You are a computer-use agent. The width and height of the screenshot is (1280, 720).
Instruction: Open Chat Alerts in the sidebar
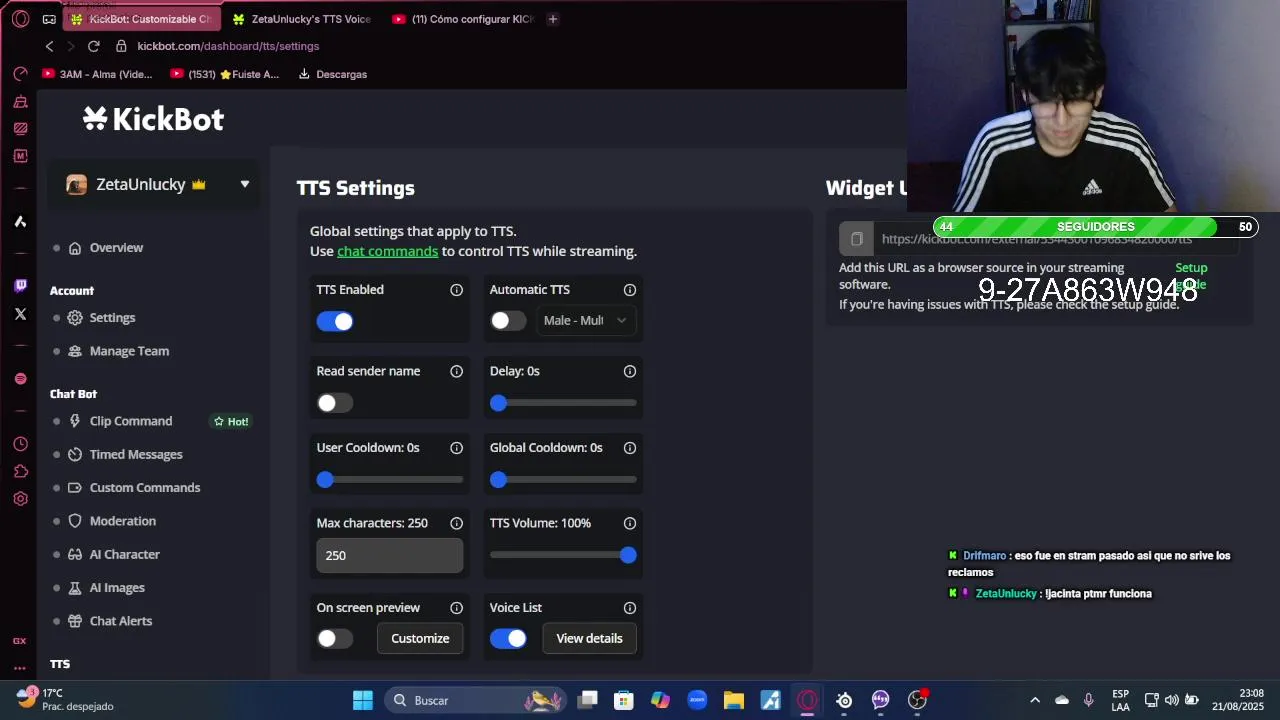coord(121,621)
